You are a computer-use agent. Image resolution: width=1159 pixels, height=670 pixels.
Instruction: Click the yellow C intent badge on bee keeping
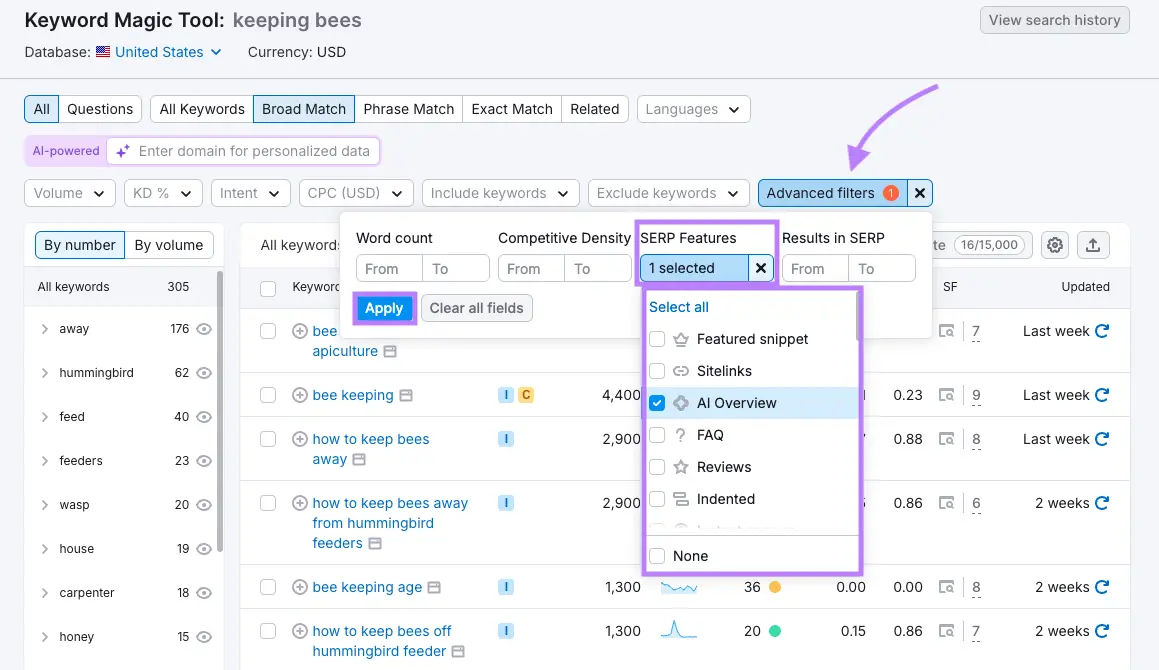tap(528, 394)
